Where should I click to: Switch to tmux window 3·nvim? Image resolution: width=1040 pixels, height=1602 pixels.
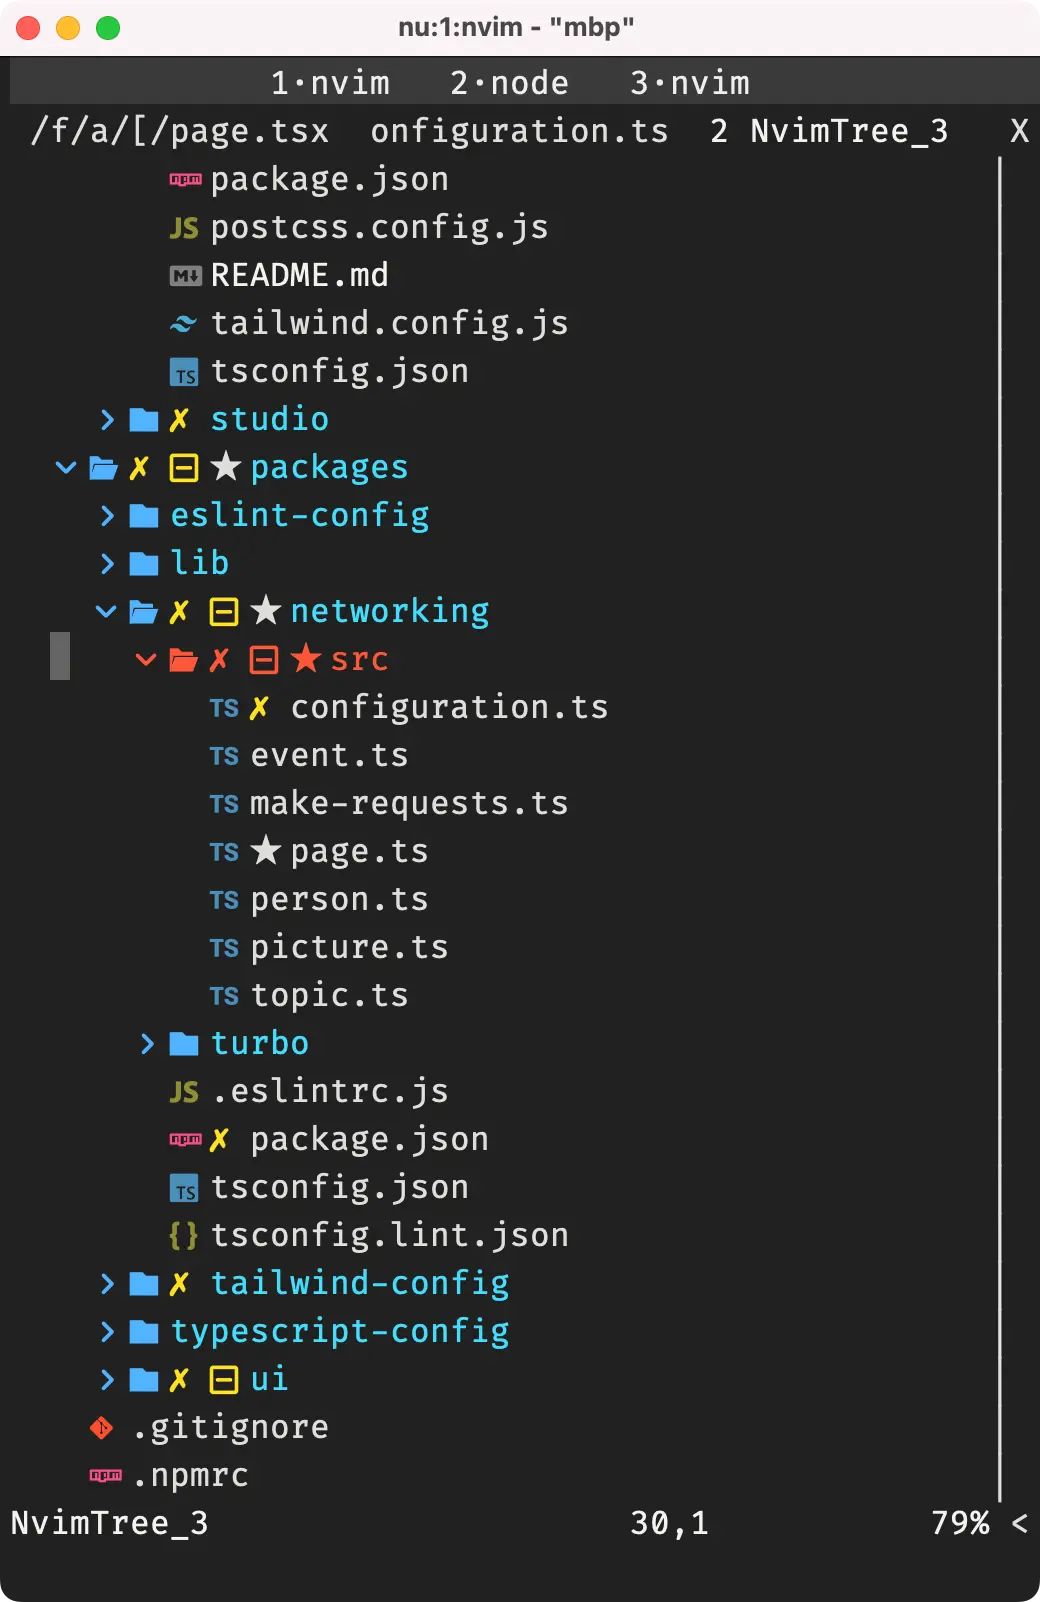coord(690,83)
